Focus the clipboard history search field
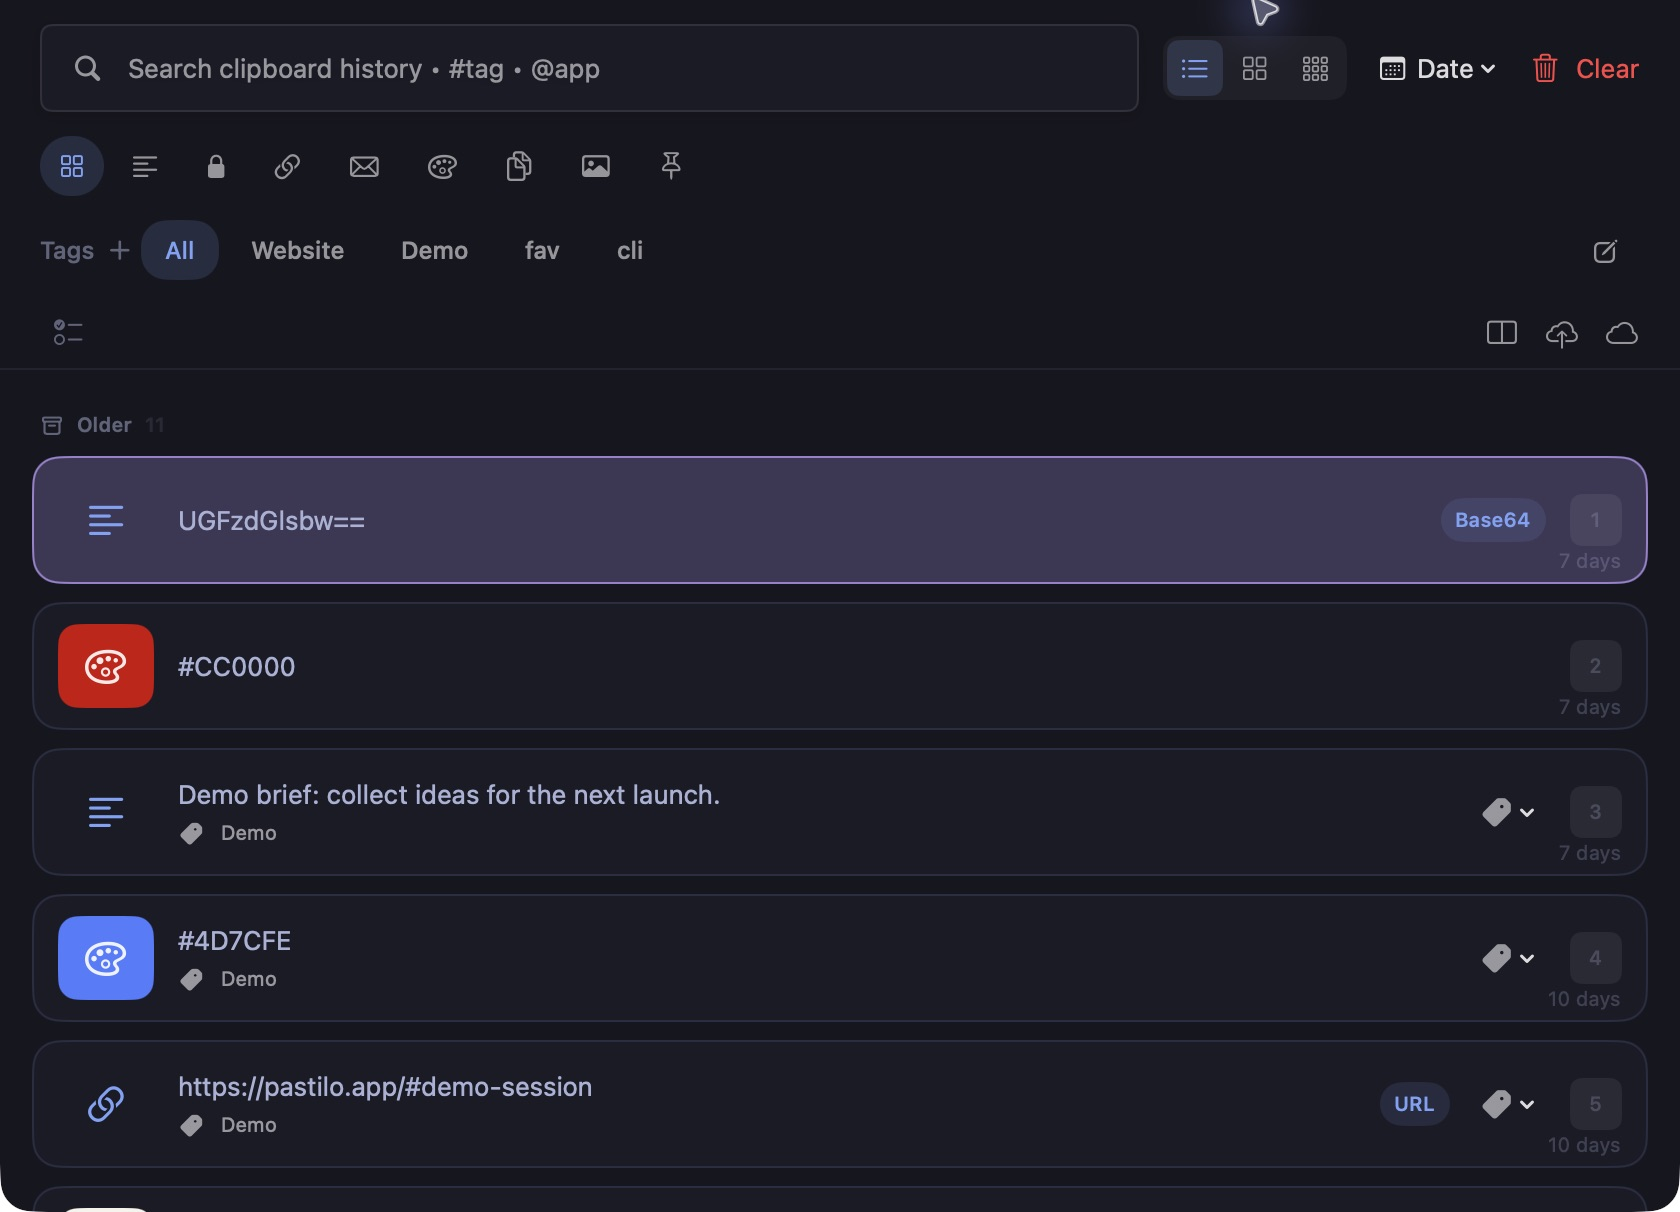Viewport: 1680px width, 1212px height. tap(589, 68)
